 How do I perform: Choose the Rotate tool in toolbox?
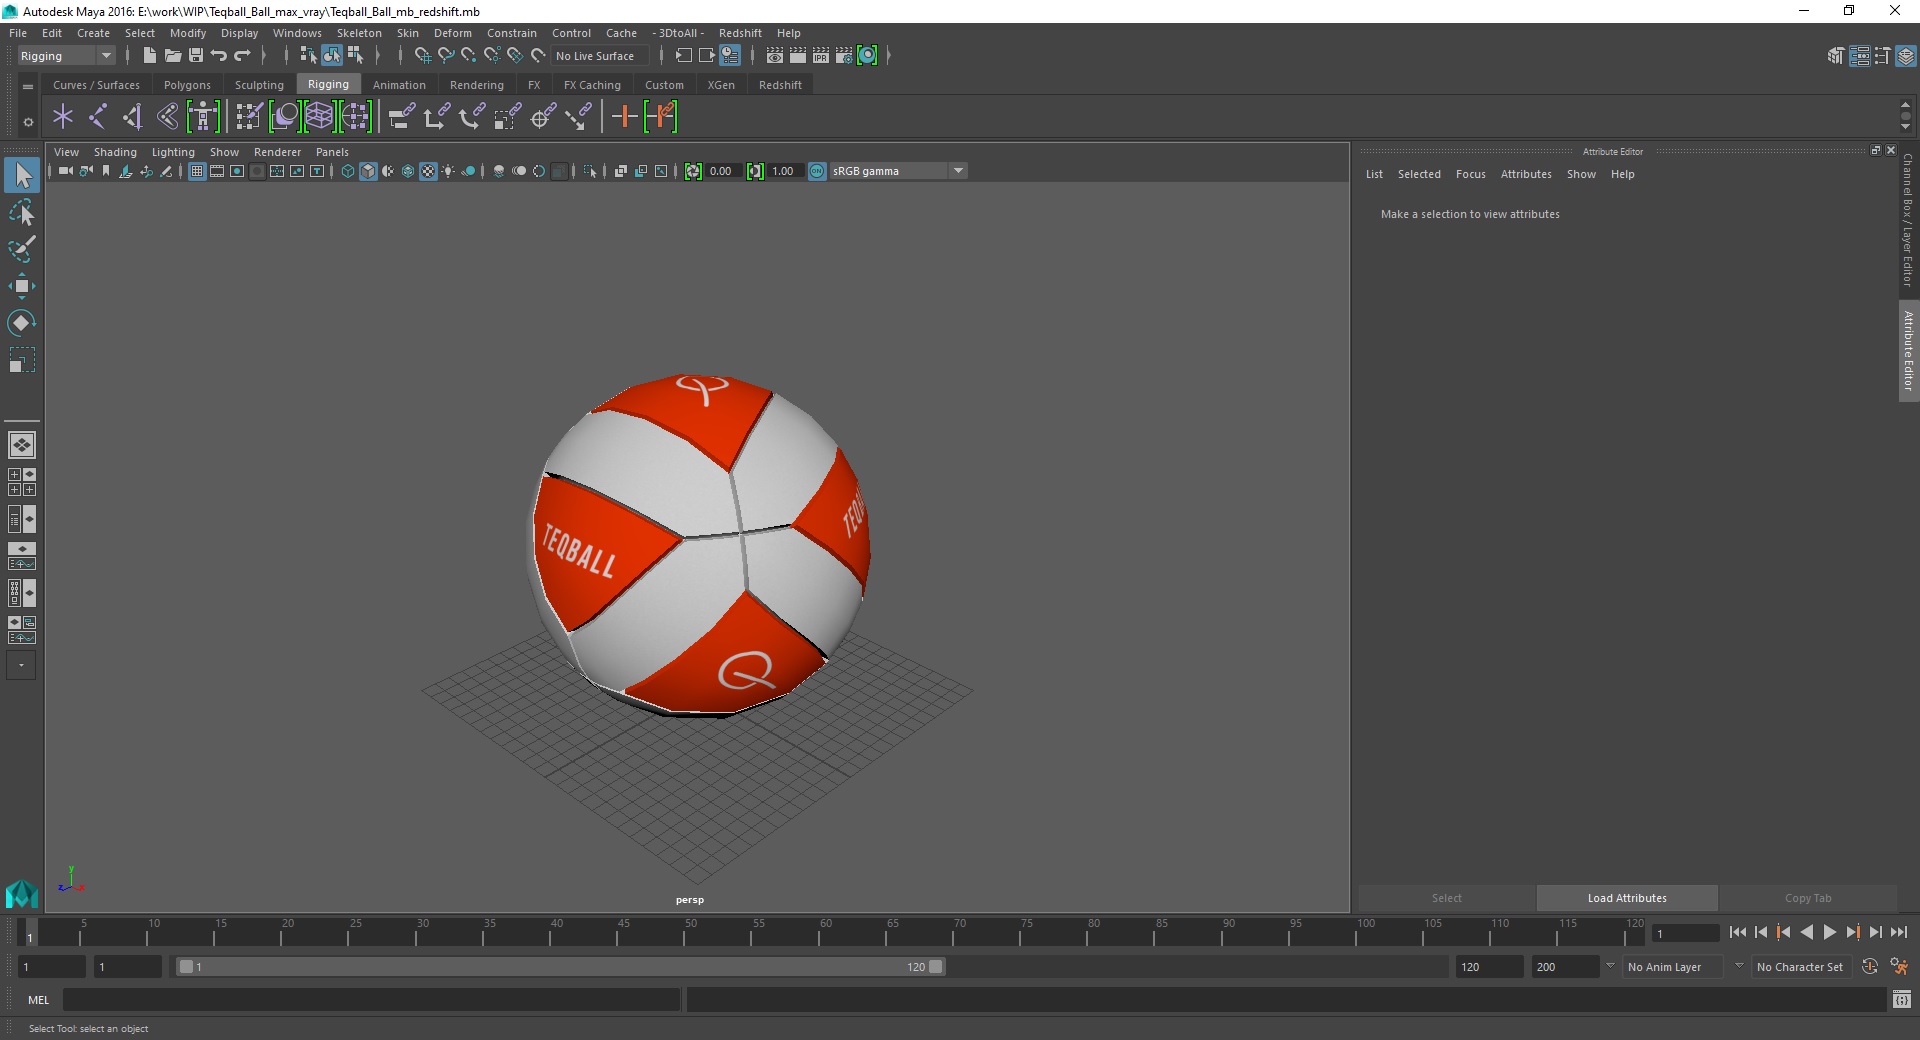point(21,322)
